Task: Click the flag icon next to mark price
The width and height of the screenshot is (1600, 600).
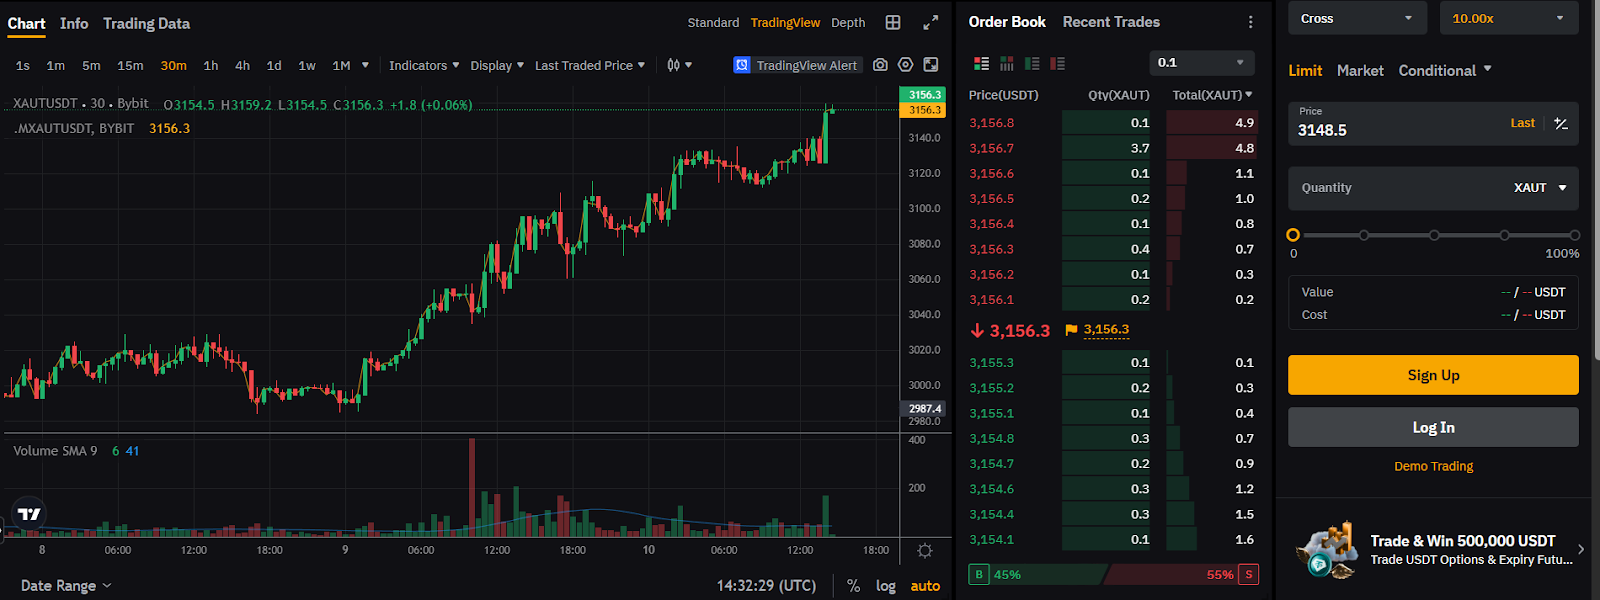Action: [1071, 330]
